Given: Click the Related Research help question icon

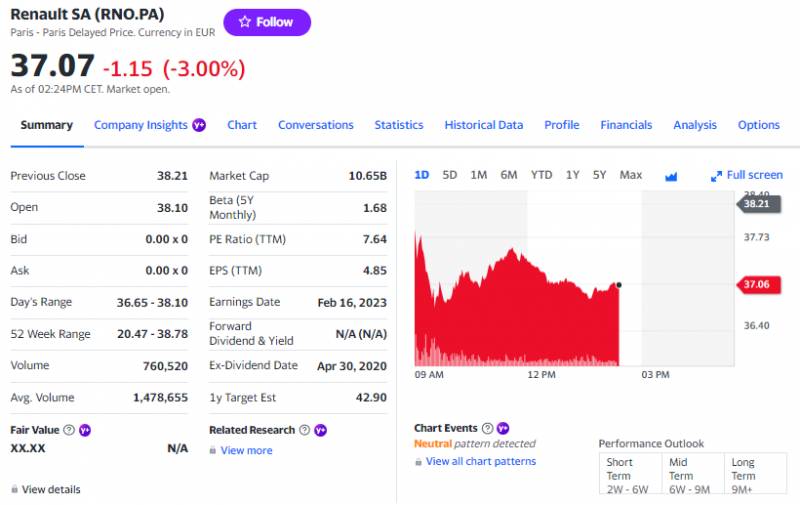Looking at the screenshot, I should click(x=305, y=430).
